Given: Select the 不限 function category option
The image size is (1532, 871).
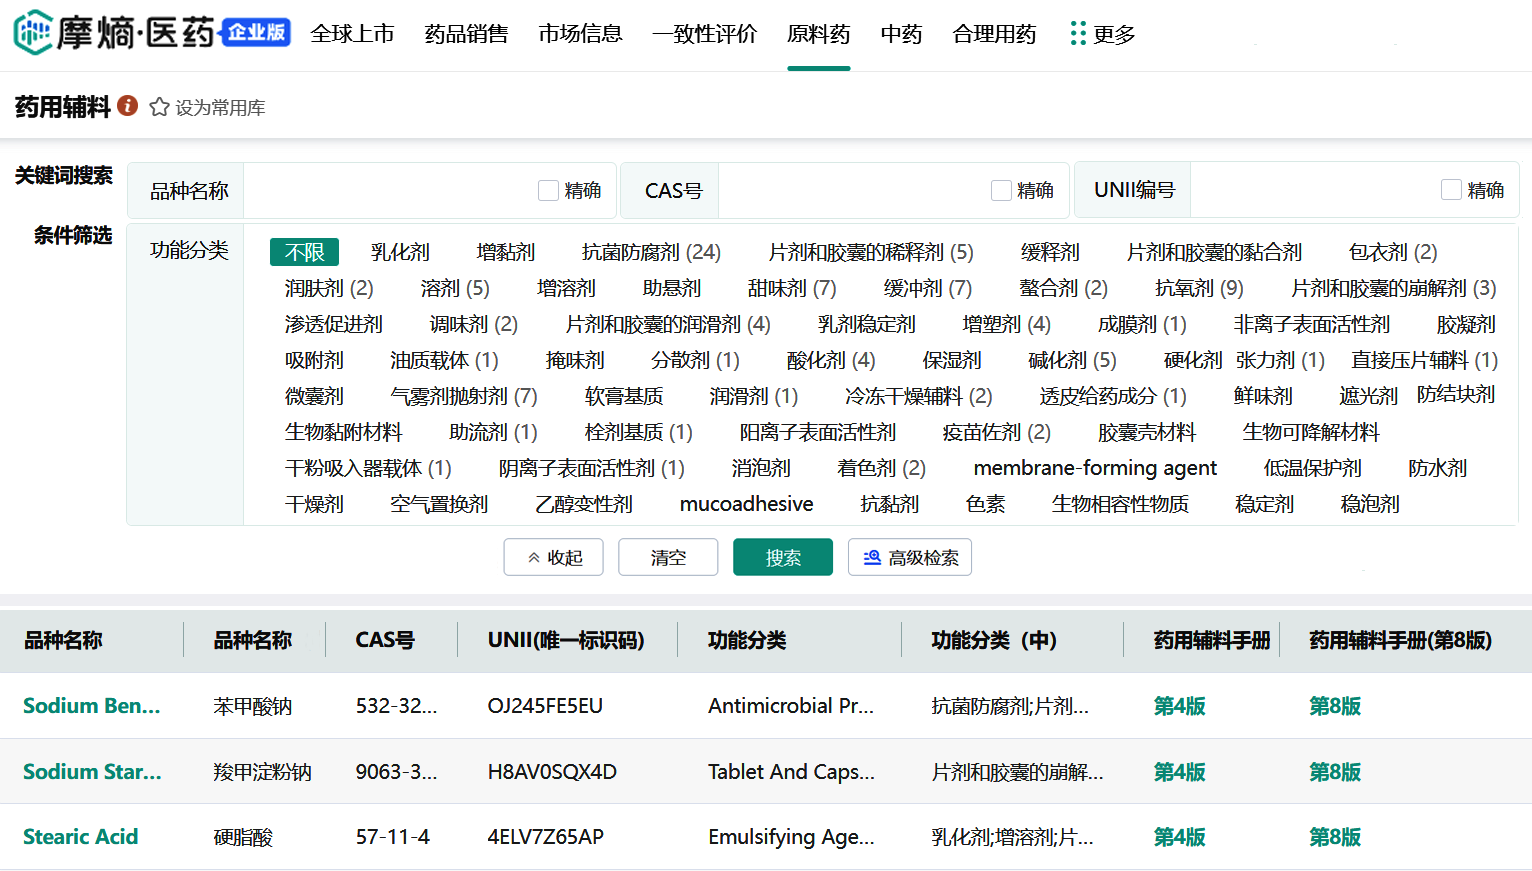Looking at the screenshot, I should pyautogui.click(x=304, y=252).
